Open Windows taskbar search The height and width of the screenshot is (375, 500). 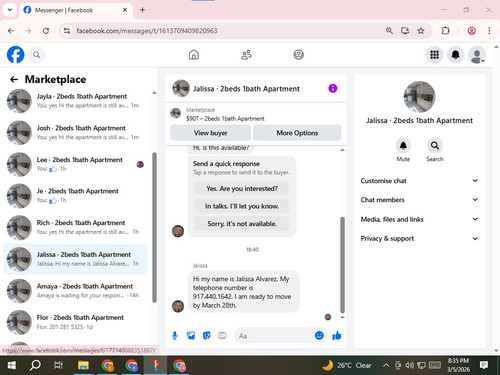[x=35, y=366]
